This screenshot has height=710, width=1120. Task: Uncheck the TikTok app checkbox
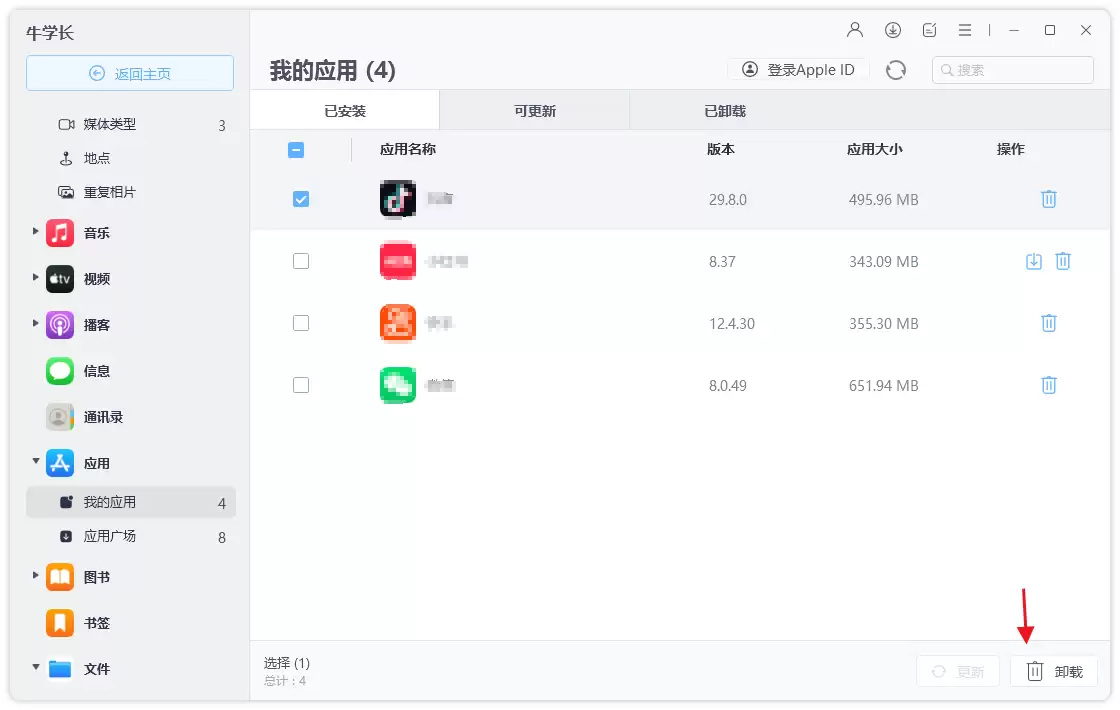point(301,199)
